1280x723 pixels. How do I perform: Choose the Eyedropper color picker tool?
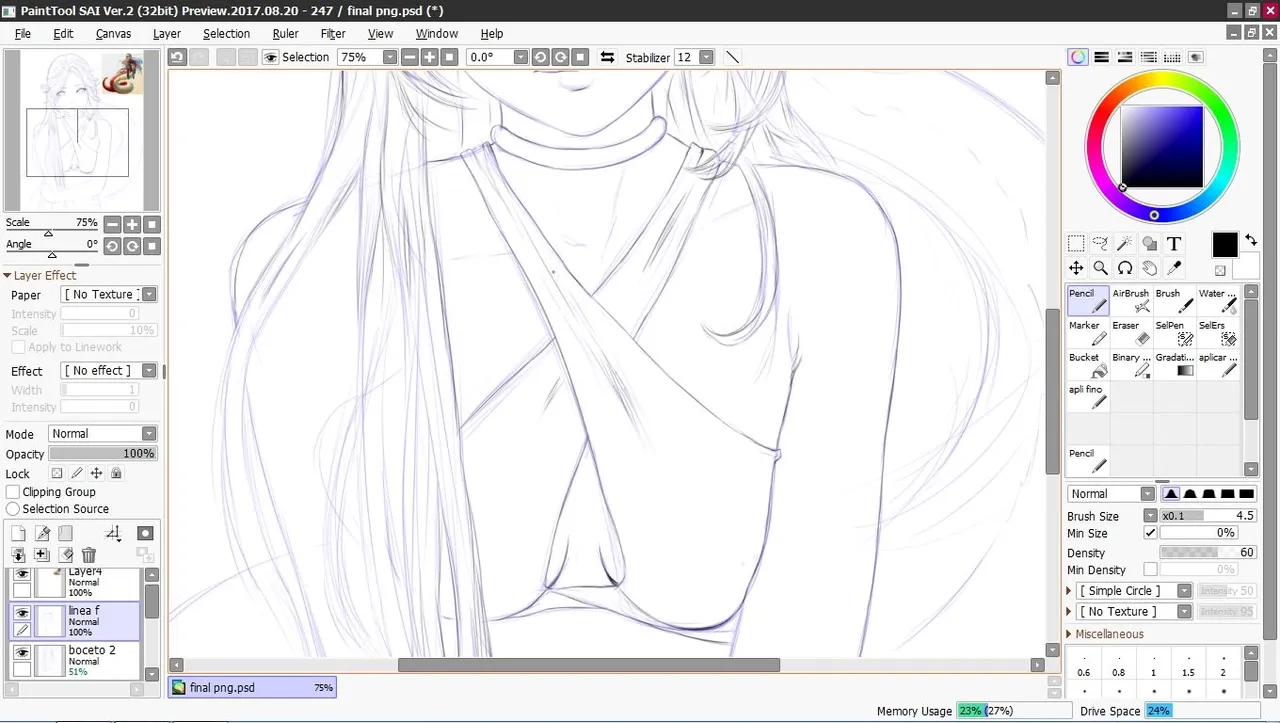1174,268
